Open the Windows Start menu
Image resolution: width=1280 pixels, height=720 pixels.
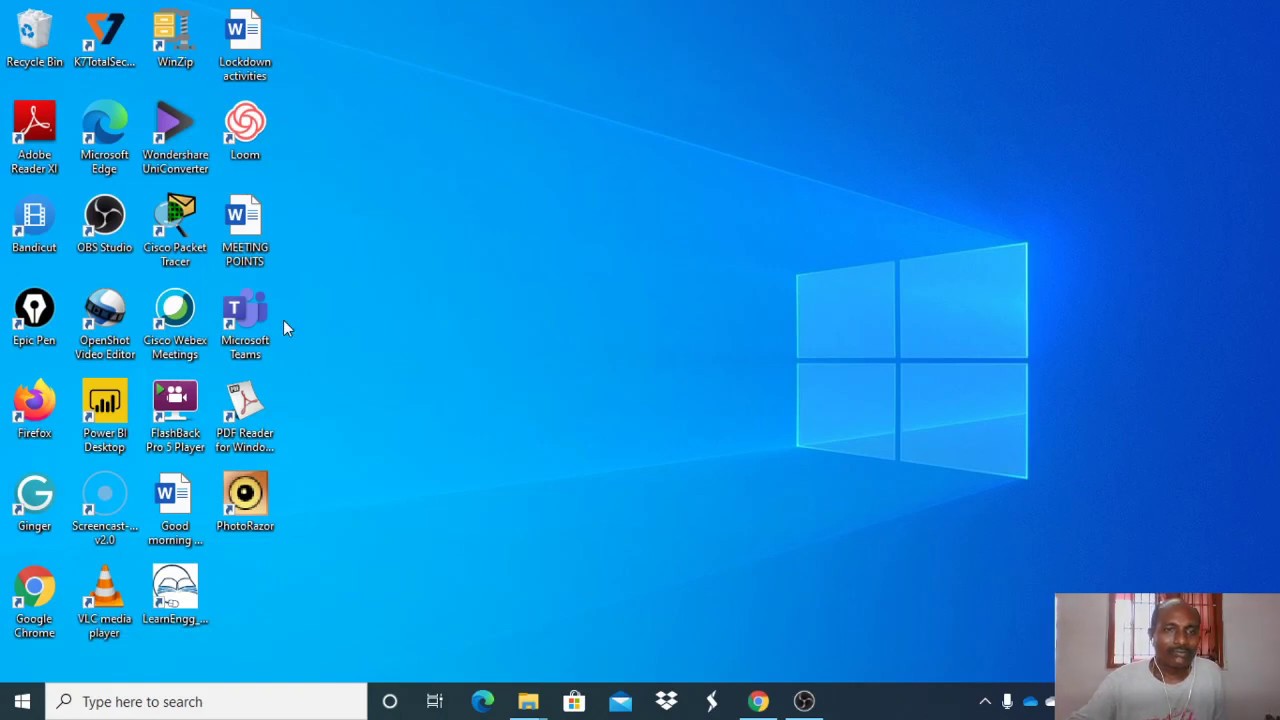pos(22,701)
